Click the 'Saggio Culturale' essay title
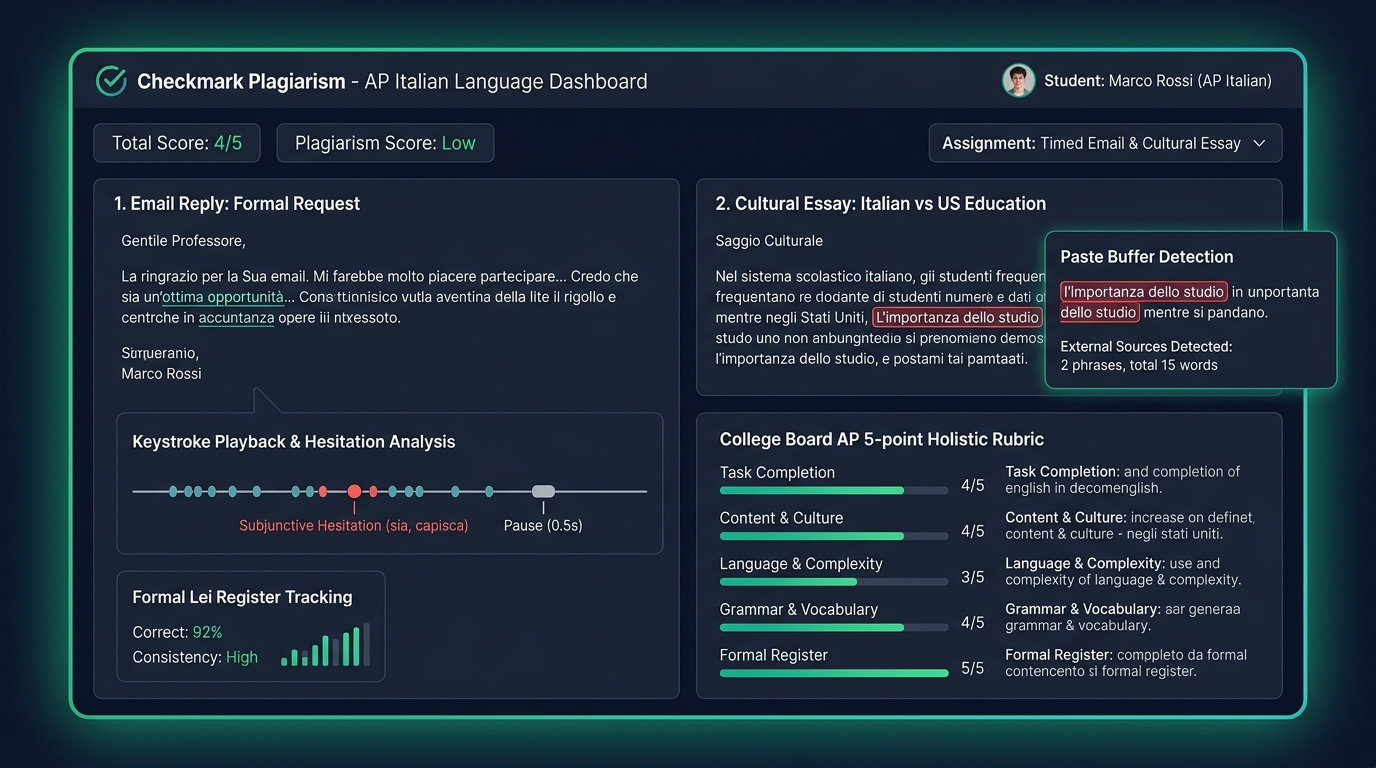This screenshot has width=1376, height=768. [x=769, y=241]
